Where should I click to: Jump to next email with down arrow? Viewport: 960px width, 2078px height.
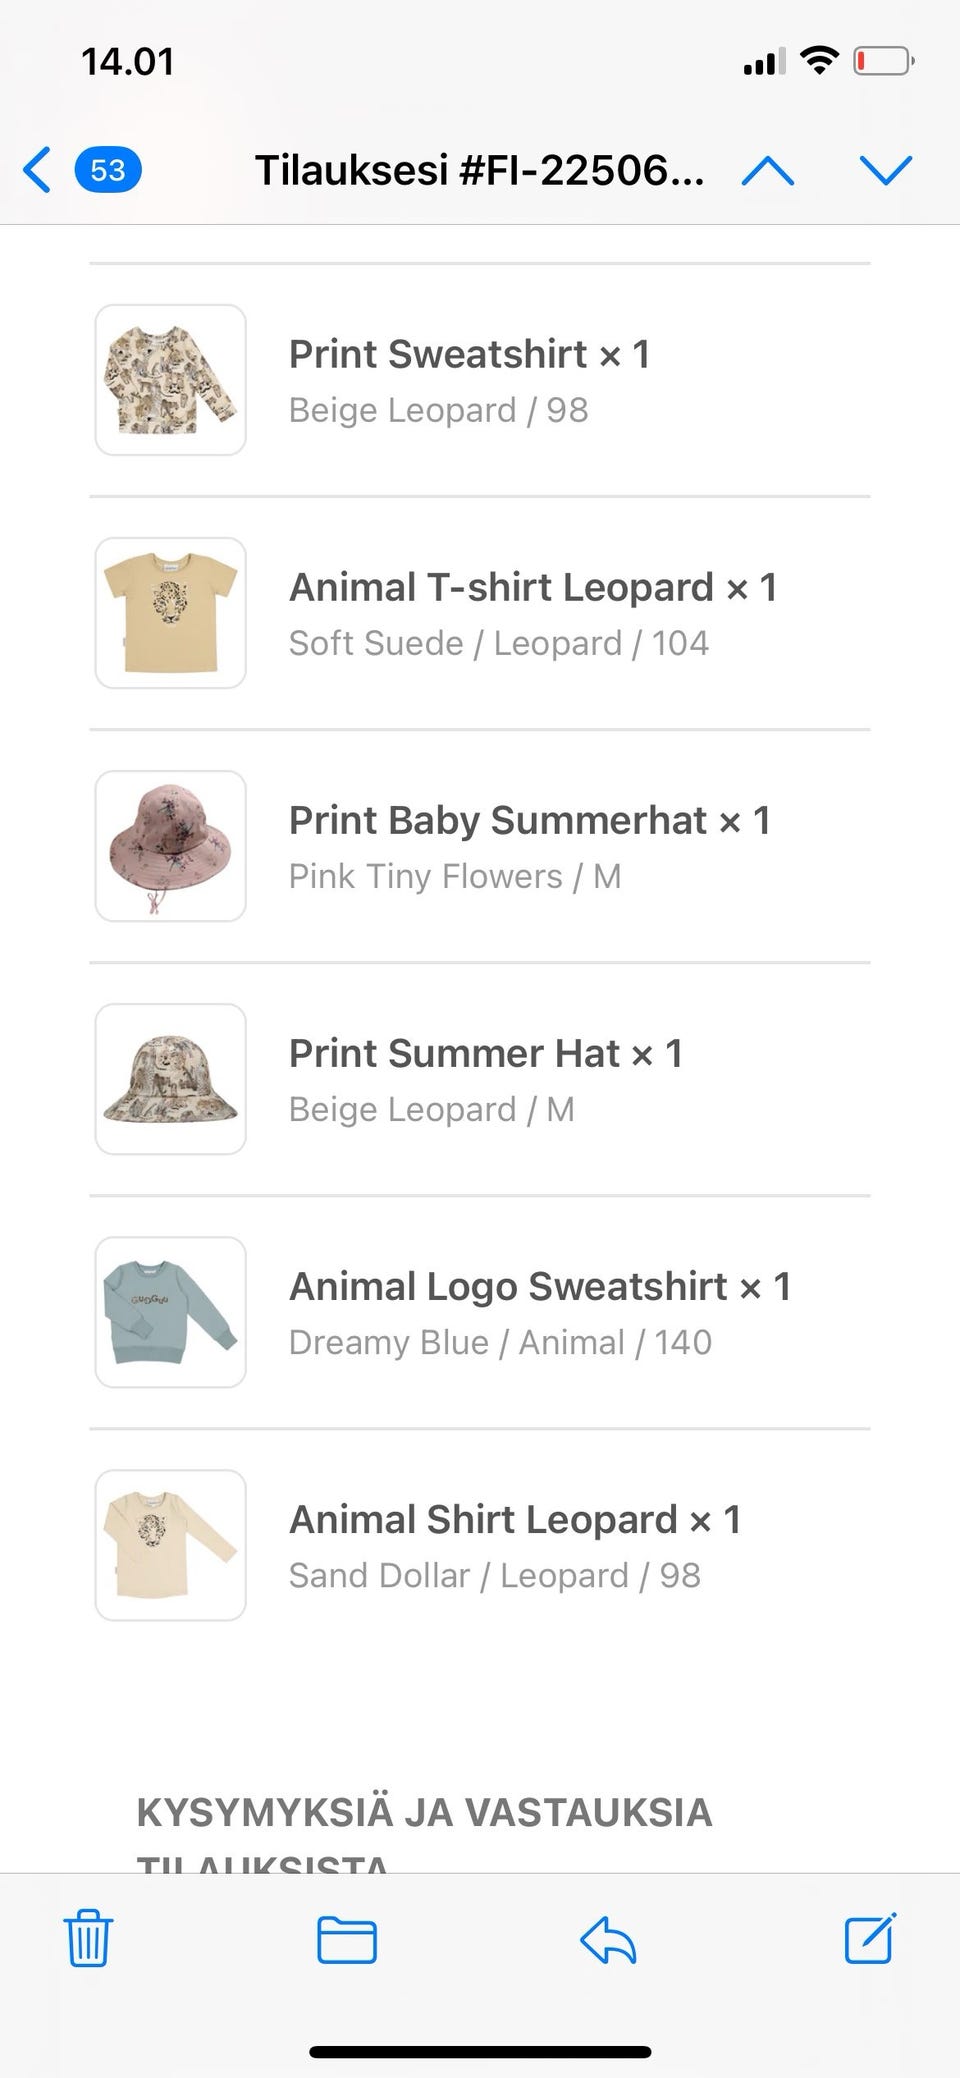click(x=886, y=171)
